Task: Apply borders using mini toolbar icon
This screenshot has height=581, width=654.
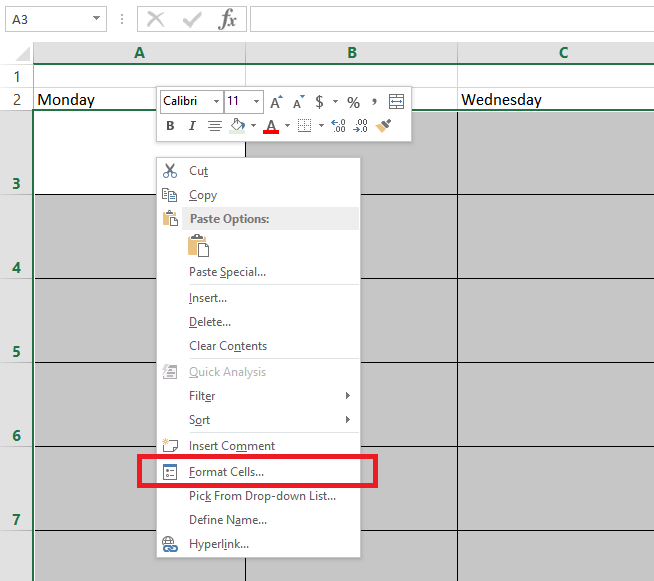Action: tap(304, 126)
